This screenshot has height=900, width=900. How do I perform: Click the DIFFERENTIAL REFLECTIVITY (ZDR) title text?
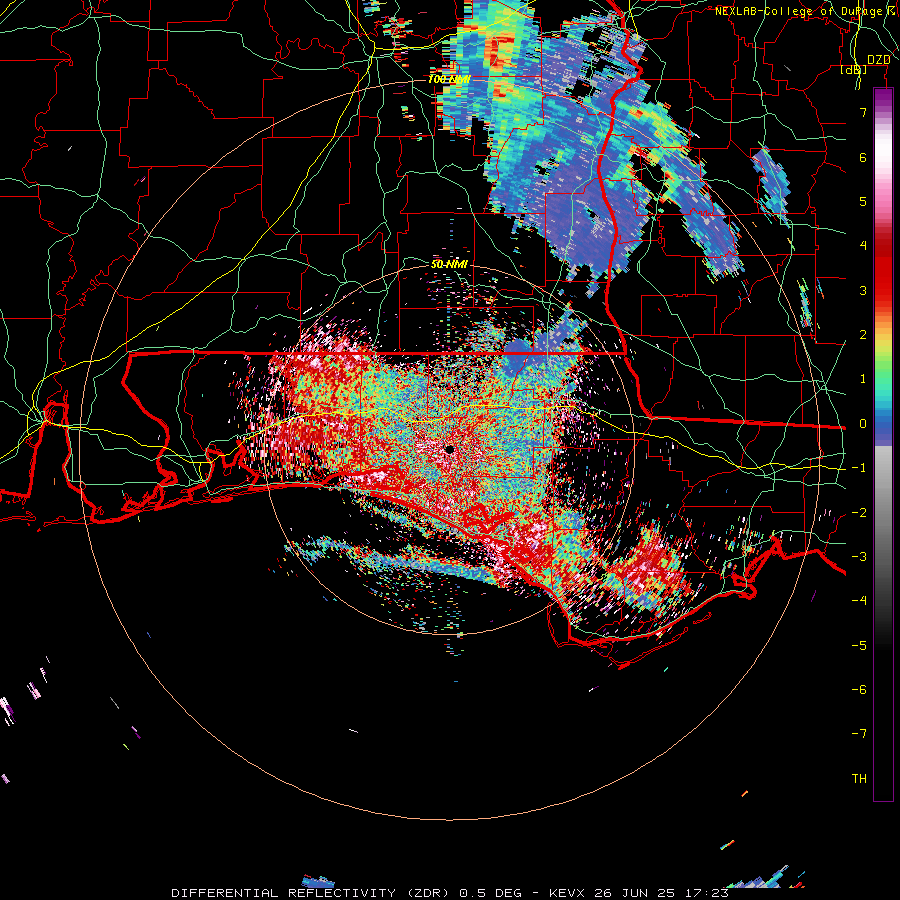tap(311, 893)
